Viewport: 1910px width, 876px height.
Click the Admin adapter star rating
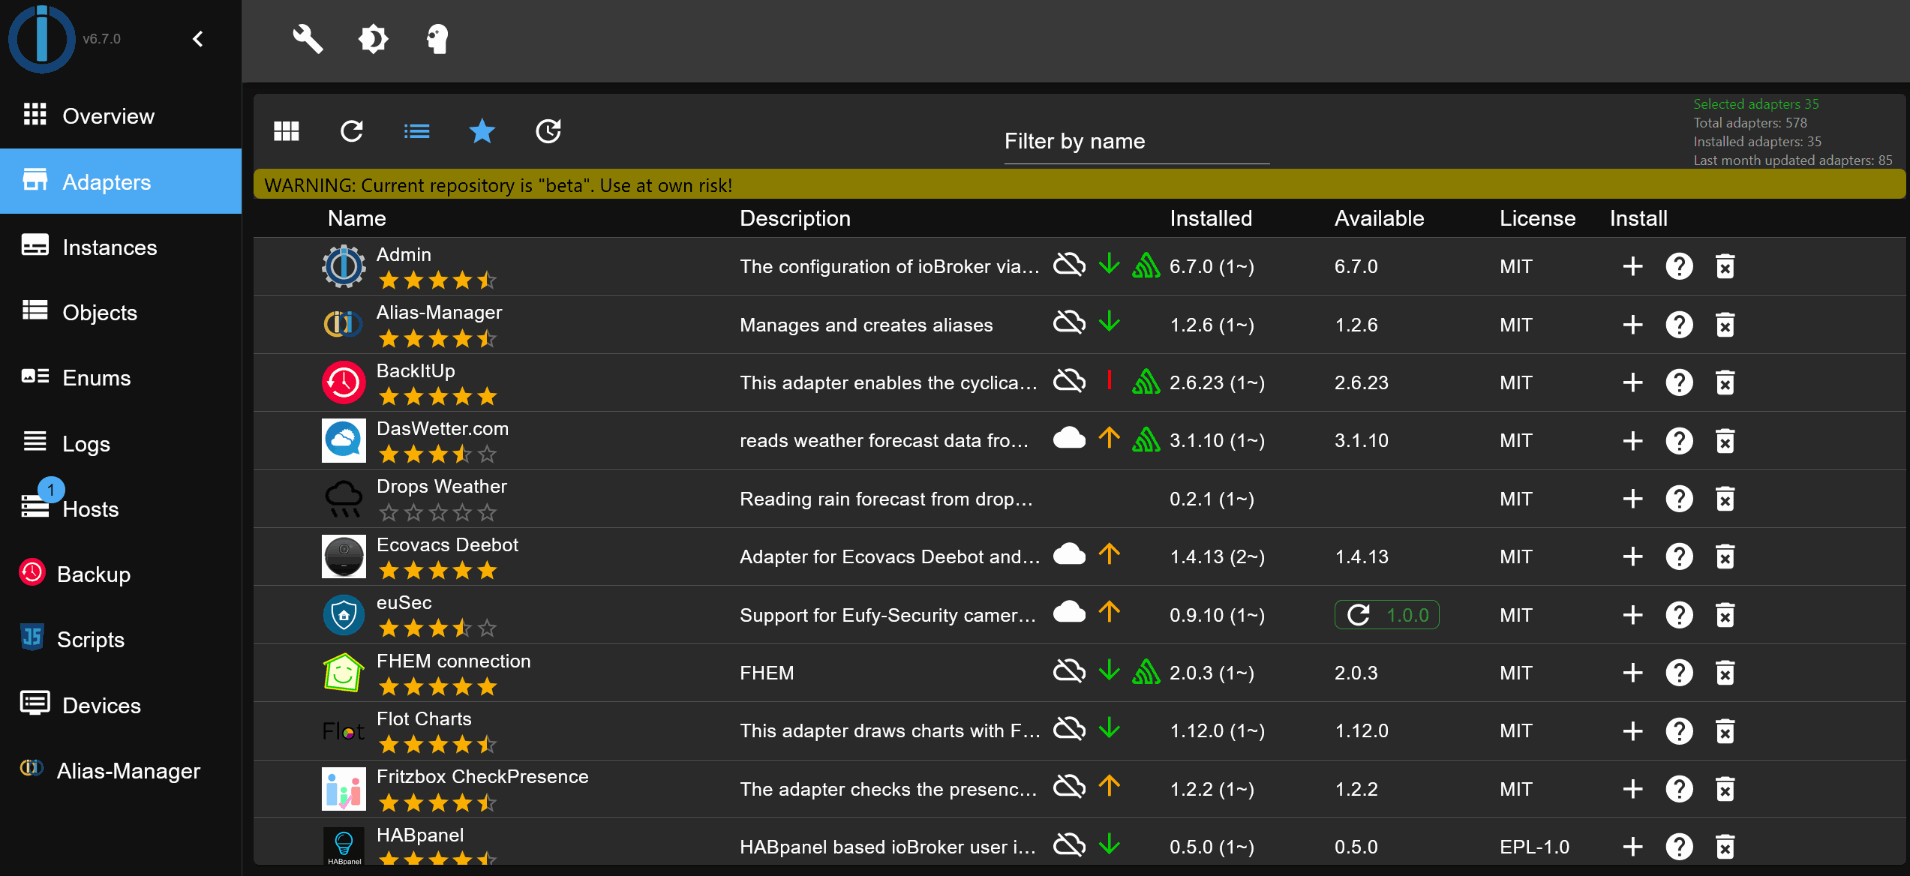437,281
